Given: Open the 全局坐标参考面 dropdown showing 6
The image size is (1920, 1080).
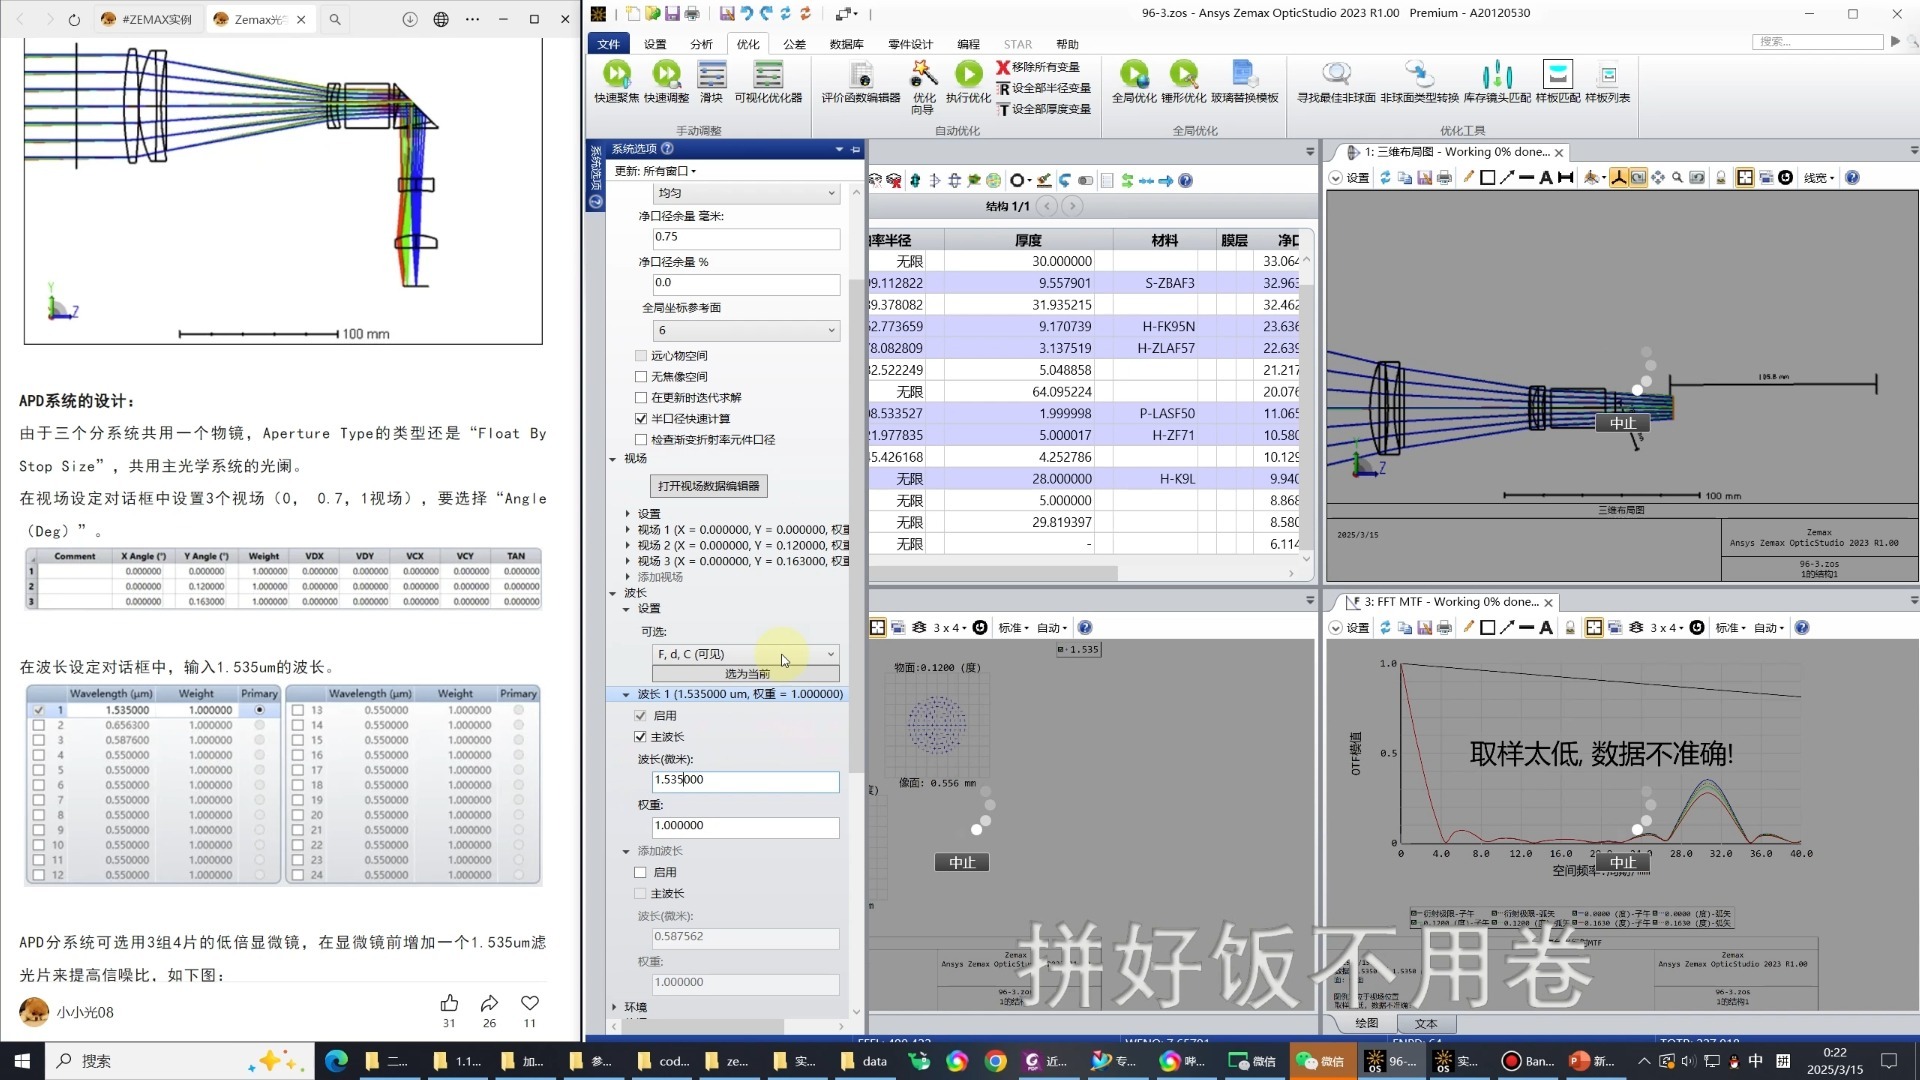Looking at the screenshot, I should [x=745, y=331].
